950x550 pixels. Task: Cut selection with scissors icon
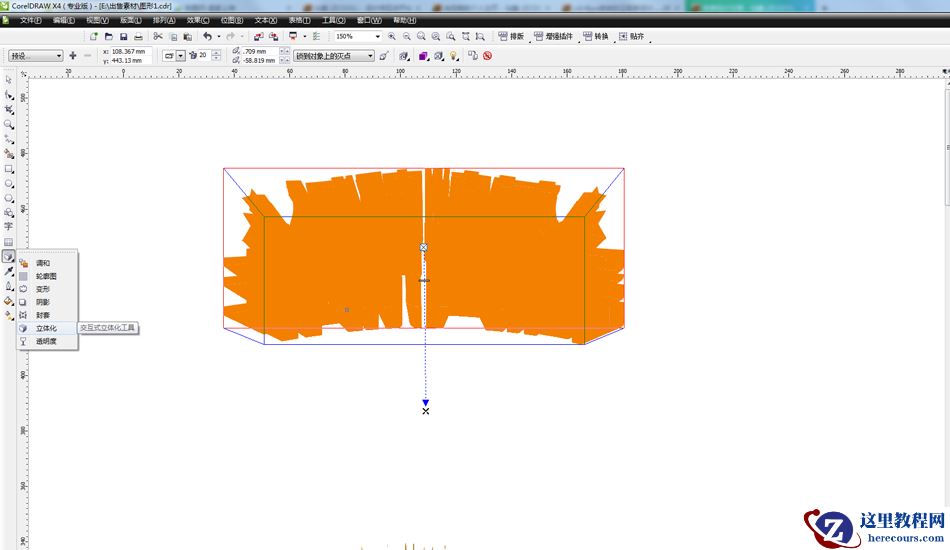158,37
